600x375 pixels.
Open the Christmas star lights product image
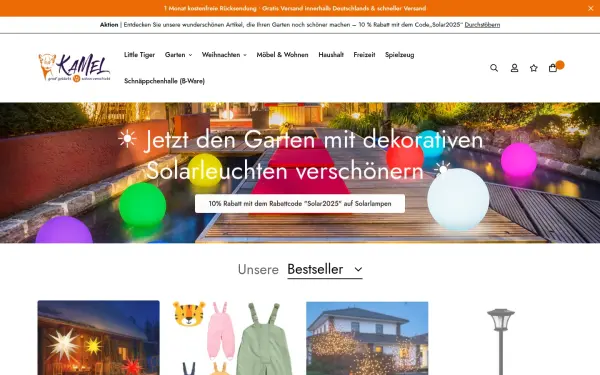click(x=99, y=338)
